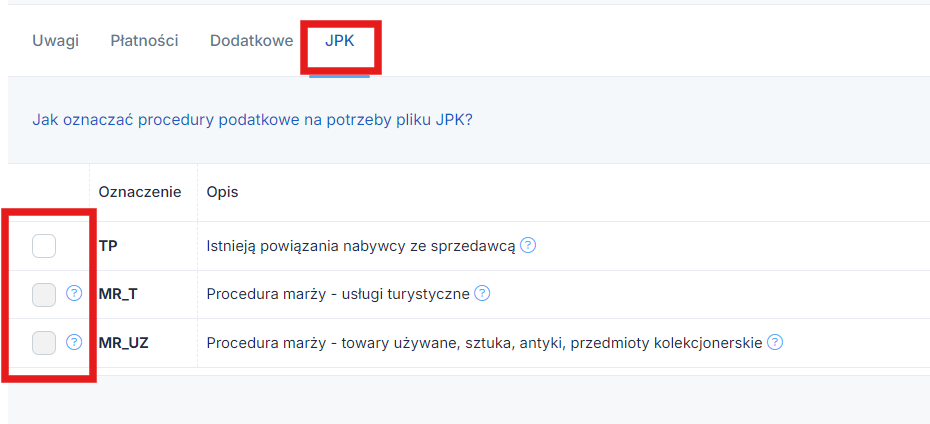Tick the TP checkbox
Image resolution: width=930 pixels, height=424 pixels.
click(44, 246)
